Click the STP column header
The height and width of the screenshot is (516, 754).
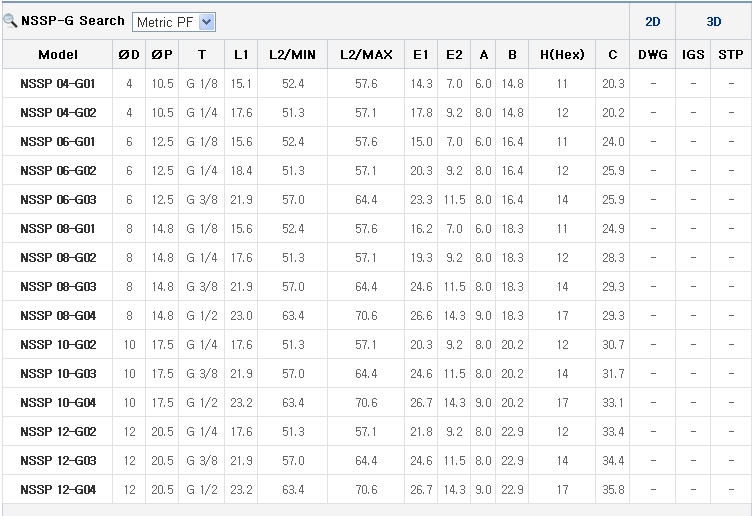pyautogui.click(x=730, y=55)
